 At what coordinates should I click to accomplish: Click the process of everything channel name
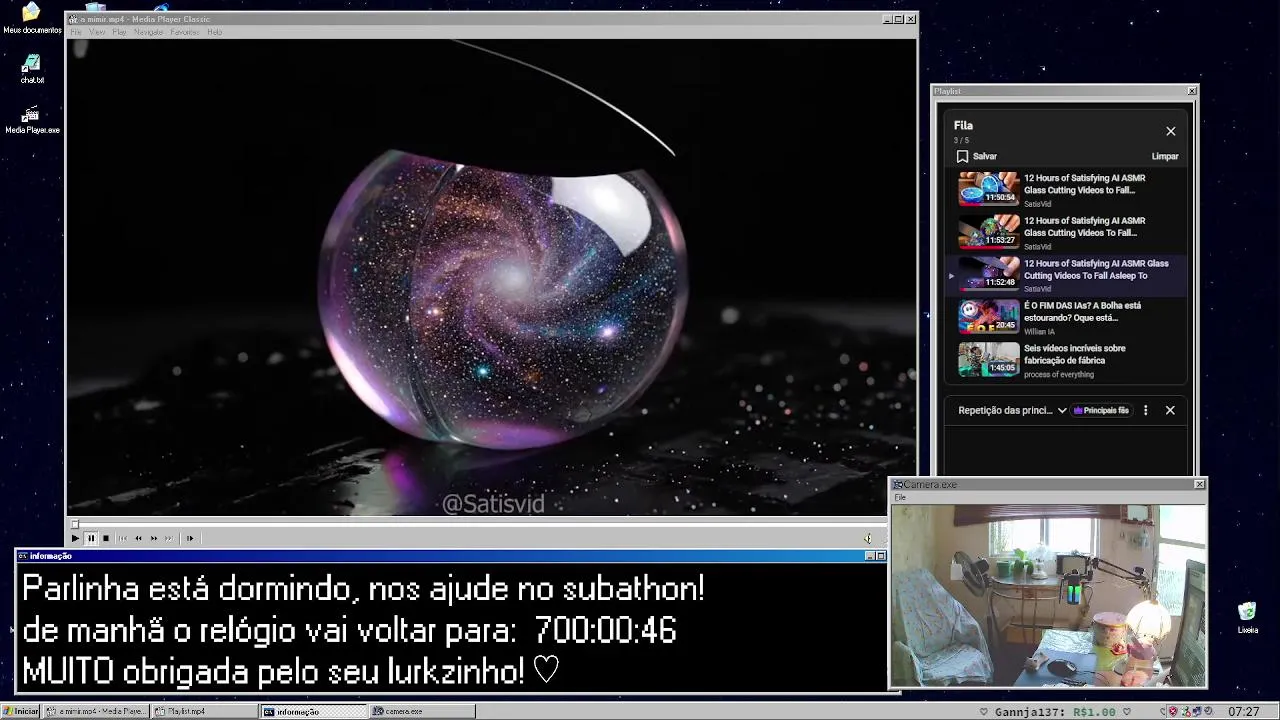[1059, 375]
